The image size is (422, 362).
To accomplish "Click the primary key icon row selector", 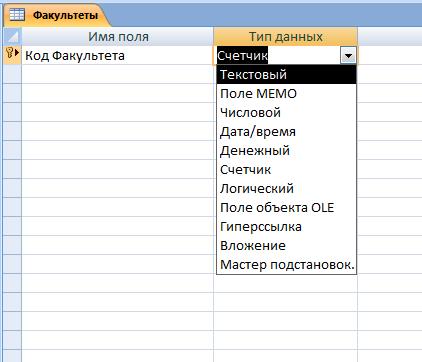I will pyautogui.click(x=12, y=55).
